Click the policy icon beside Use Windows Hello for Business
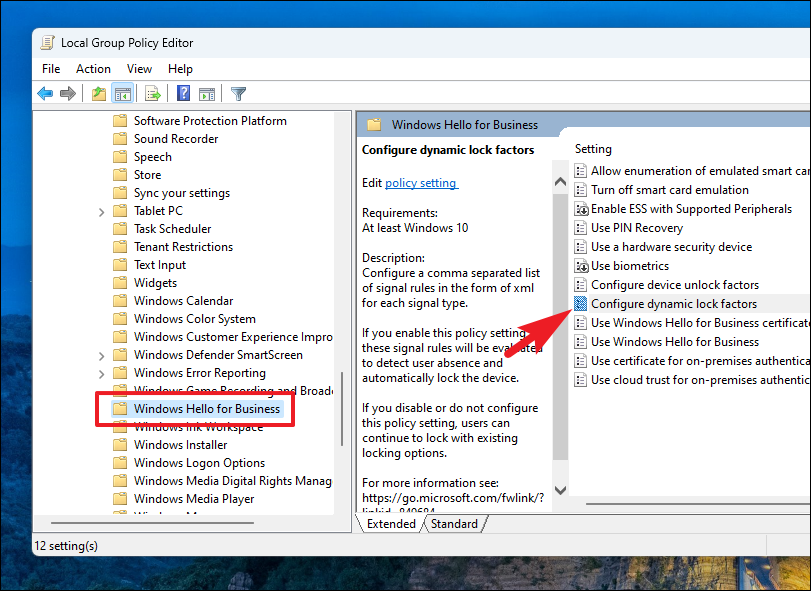This screenshot has width=811, height=591. (581, 342)
